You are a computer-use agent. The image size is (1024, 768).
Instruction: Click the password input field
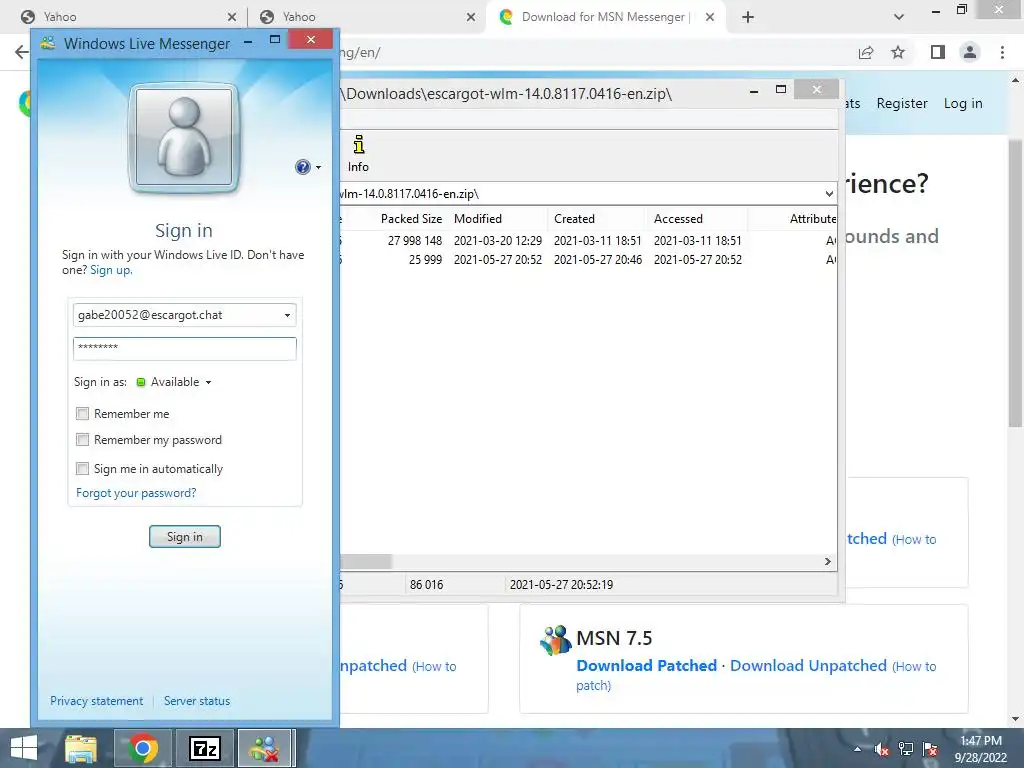(x=185, y=348)
